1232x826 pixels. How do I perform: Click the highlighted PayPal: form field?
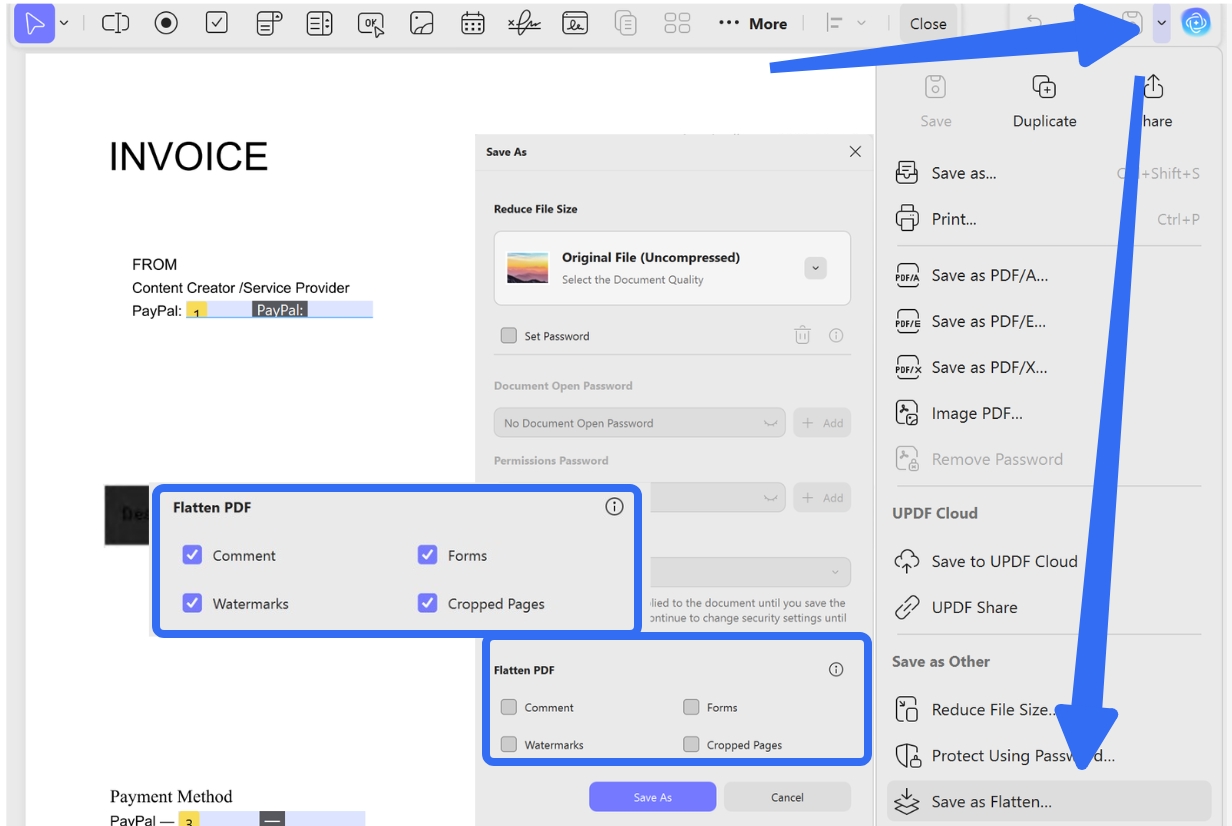[x=279, y=310]
